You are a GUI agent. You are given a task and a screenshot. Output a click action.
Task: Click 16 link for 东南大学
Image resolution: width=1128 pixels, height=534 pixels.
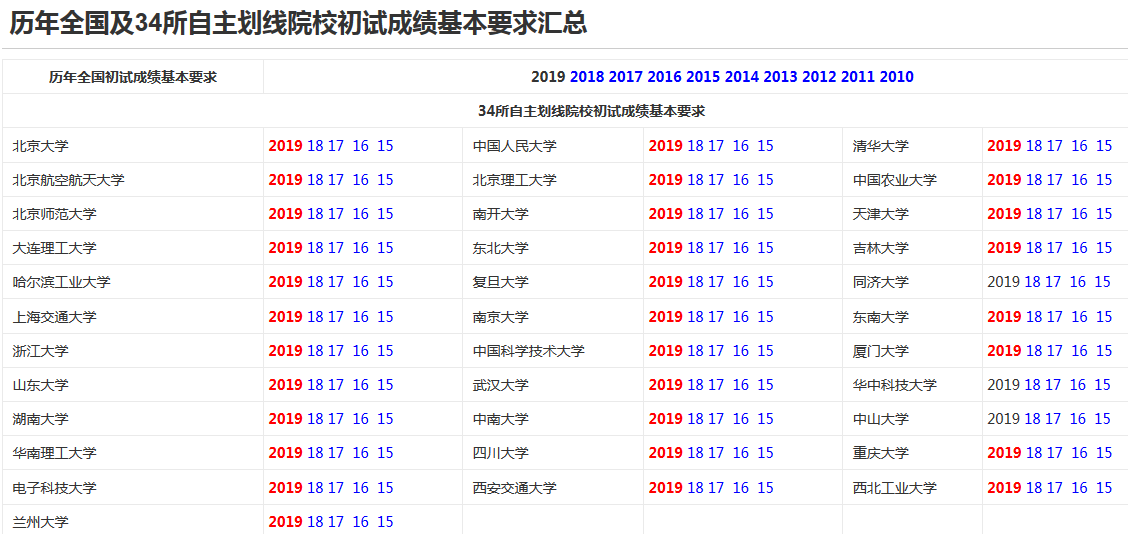point(1079,317)
